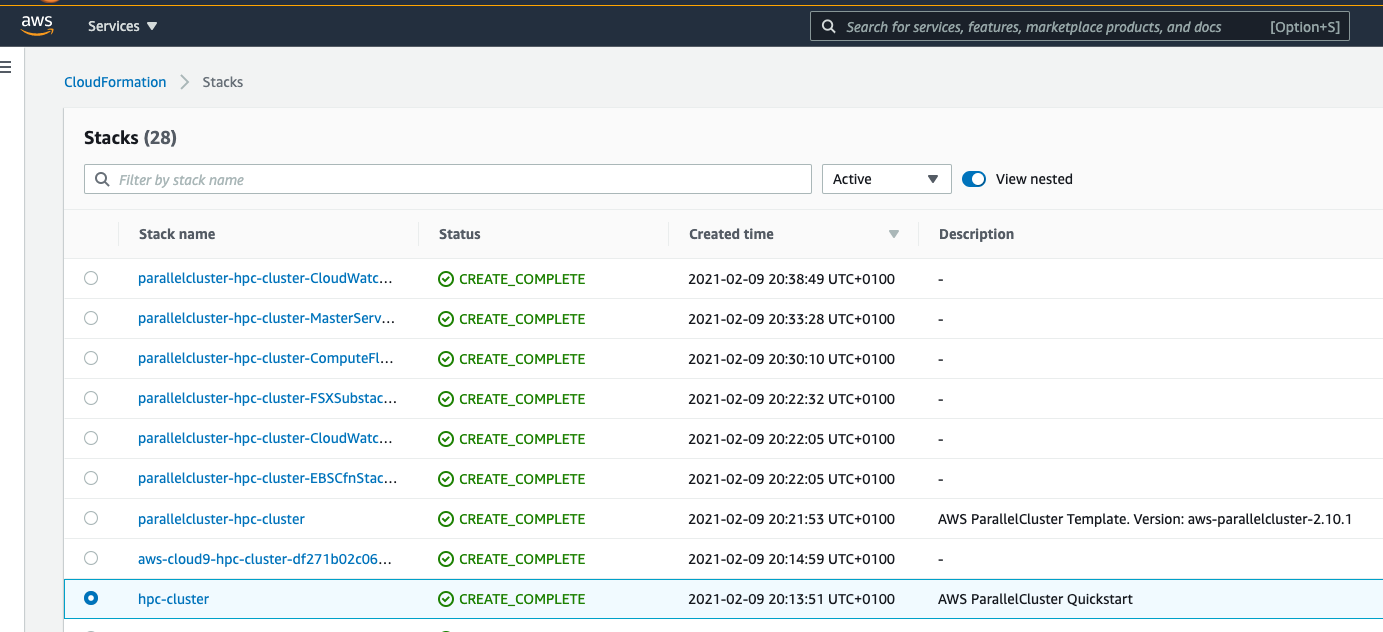1383x632 pixels.
Task: Click the Filter by stack name field
Action: [460, 180]
